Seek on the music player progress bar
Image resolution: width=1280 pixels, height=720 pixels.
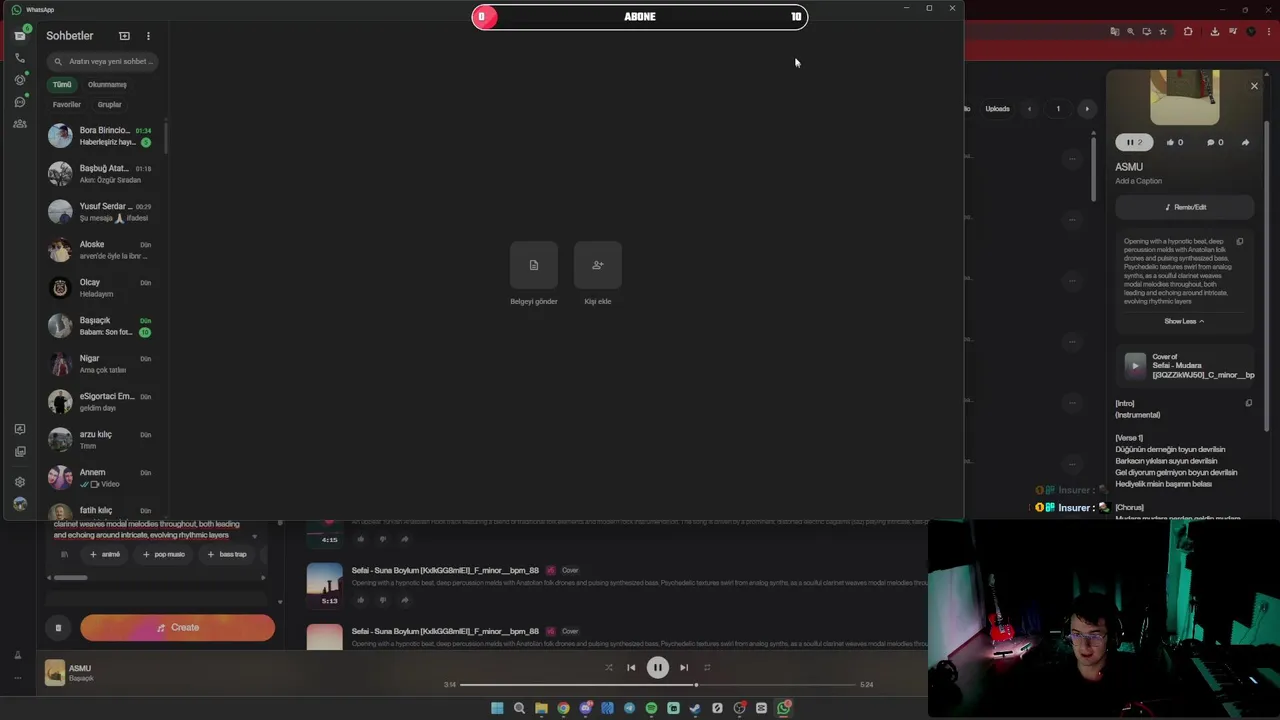[x=658, y=685]
